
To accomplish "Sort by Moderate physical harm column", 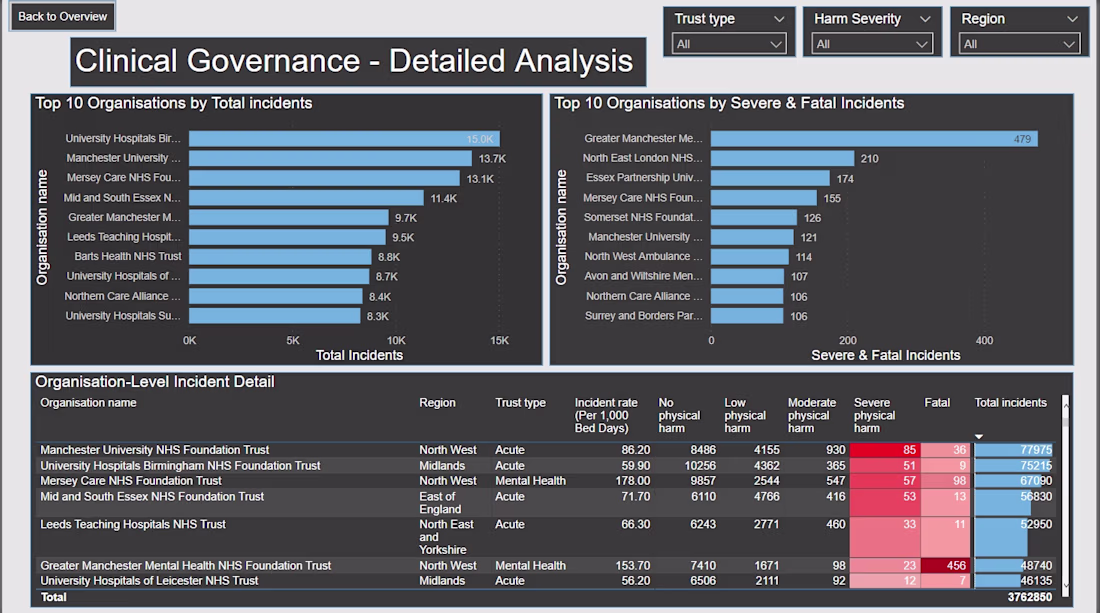I will click(812, 415).
